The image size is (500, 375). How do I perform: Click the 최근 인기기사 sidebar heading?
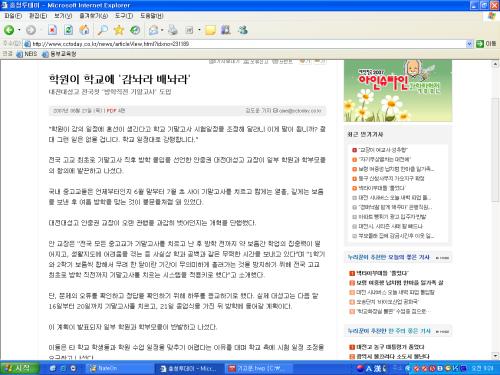click(365, 134)
